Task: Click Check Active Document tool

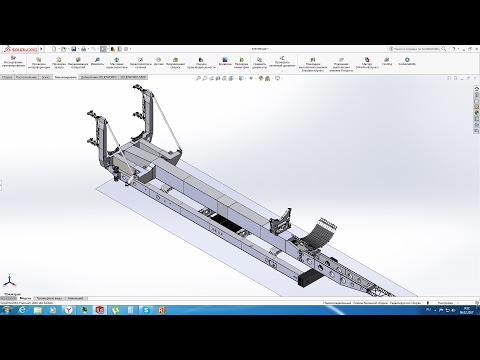Action: pyautogui.click(x=282, y=62)
